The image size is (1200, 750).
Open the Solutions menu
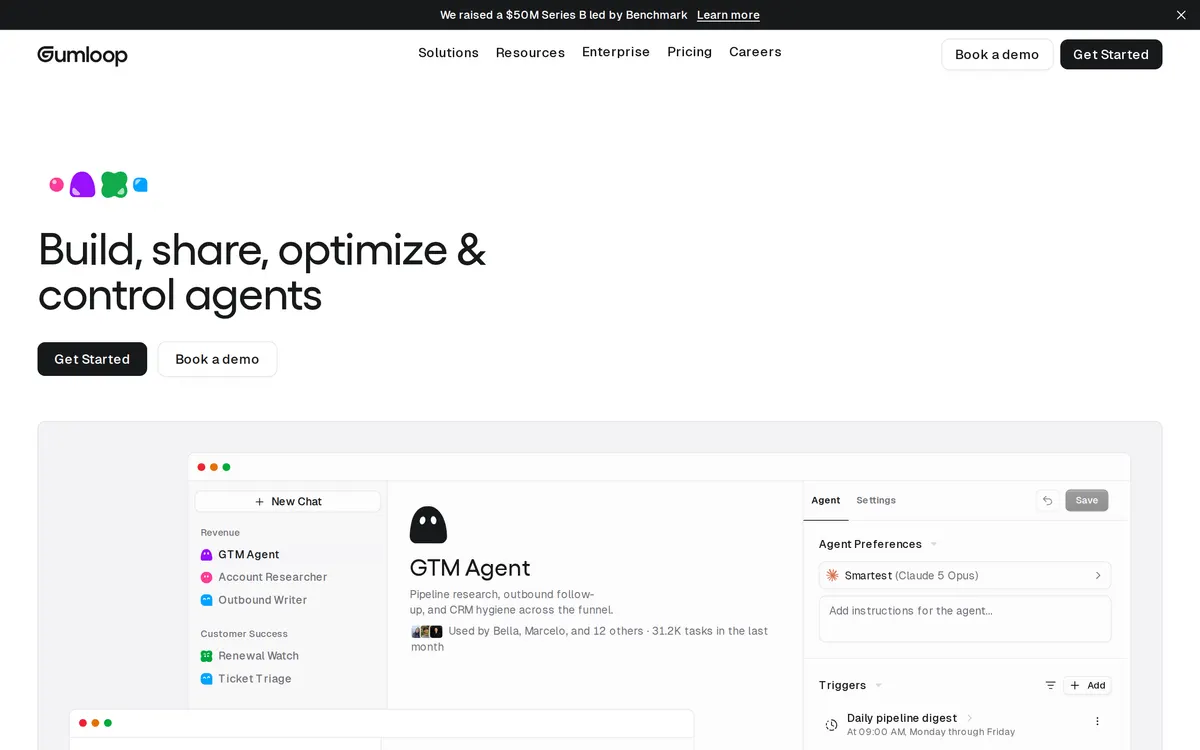click(x=448, y=53)
